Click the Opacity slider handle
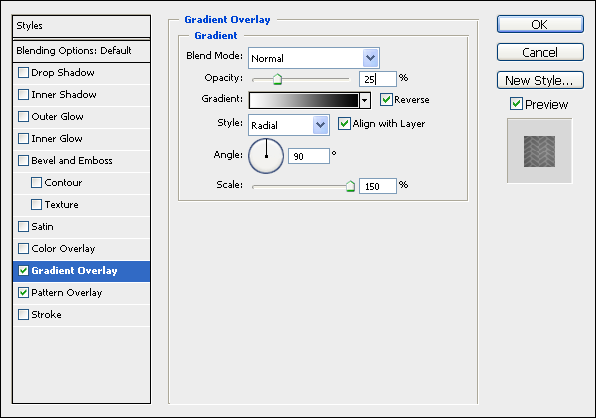Screen dimensions: 596x418 (277, 79)
